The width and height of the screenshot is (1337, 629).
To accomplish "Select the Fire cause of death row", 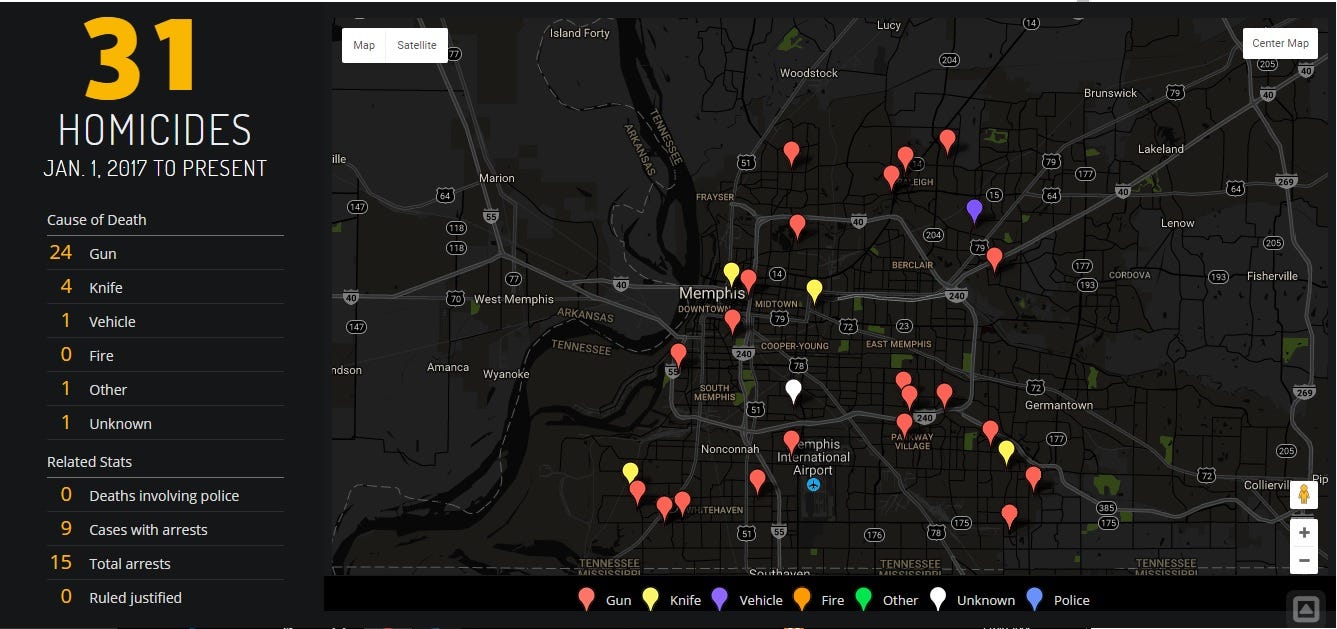I will (165, 355).
